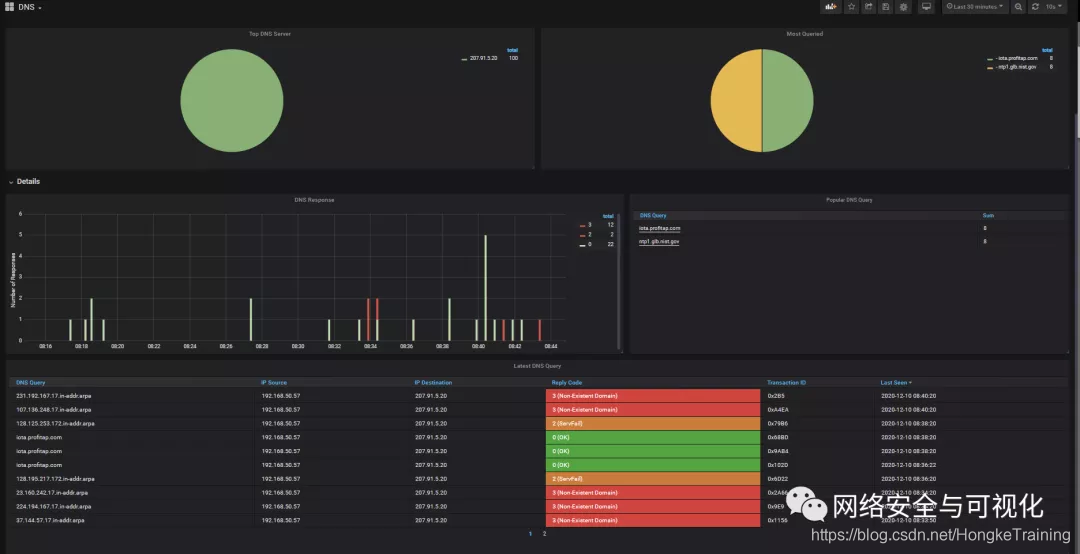The width and height of the screenshot is (1080, 554).
Task: Select iota.profitap.com in Most Queried legend
Action: [1017, 59]
